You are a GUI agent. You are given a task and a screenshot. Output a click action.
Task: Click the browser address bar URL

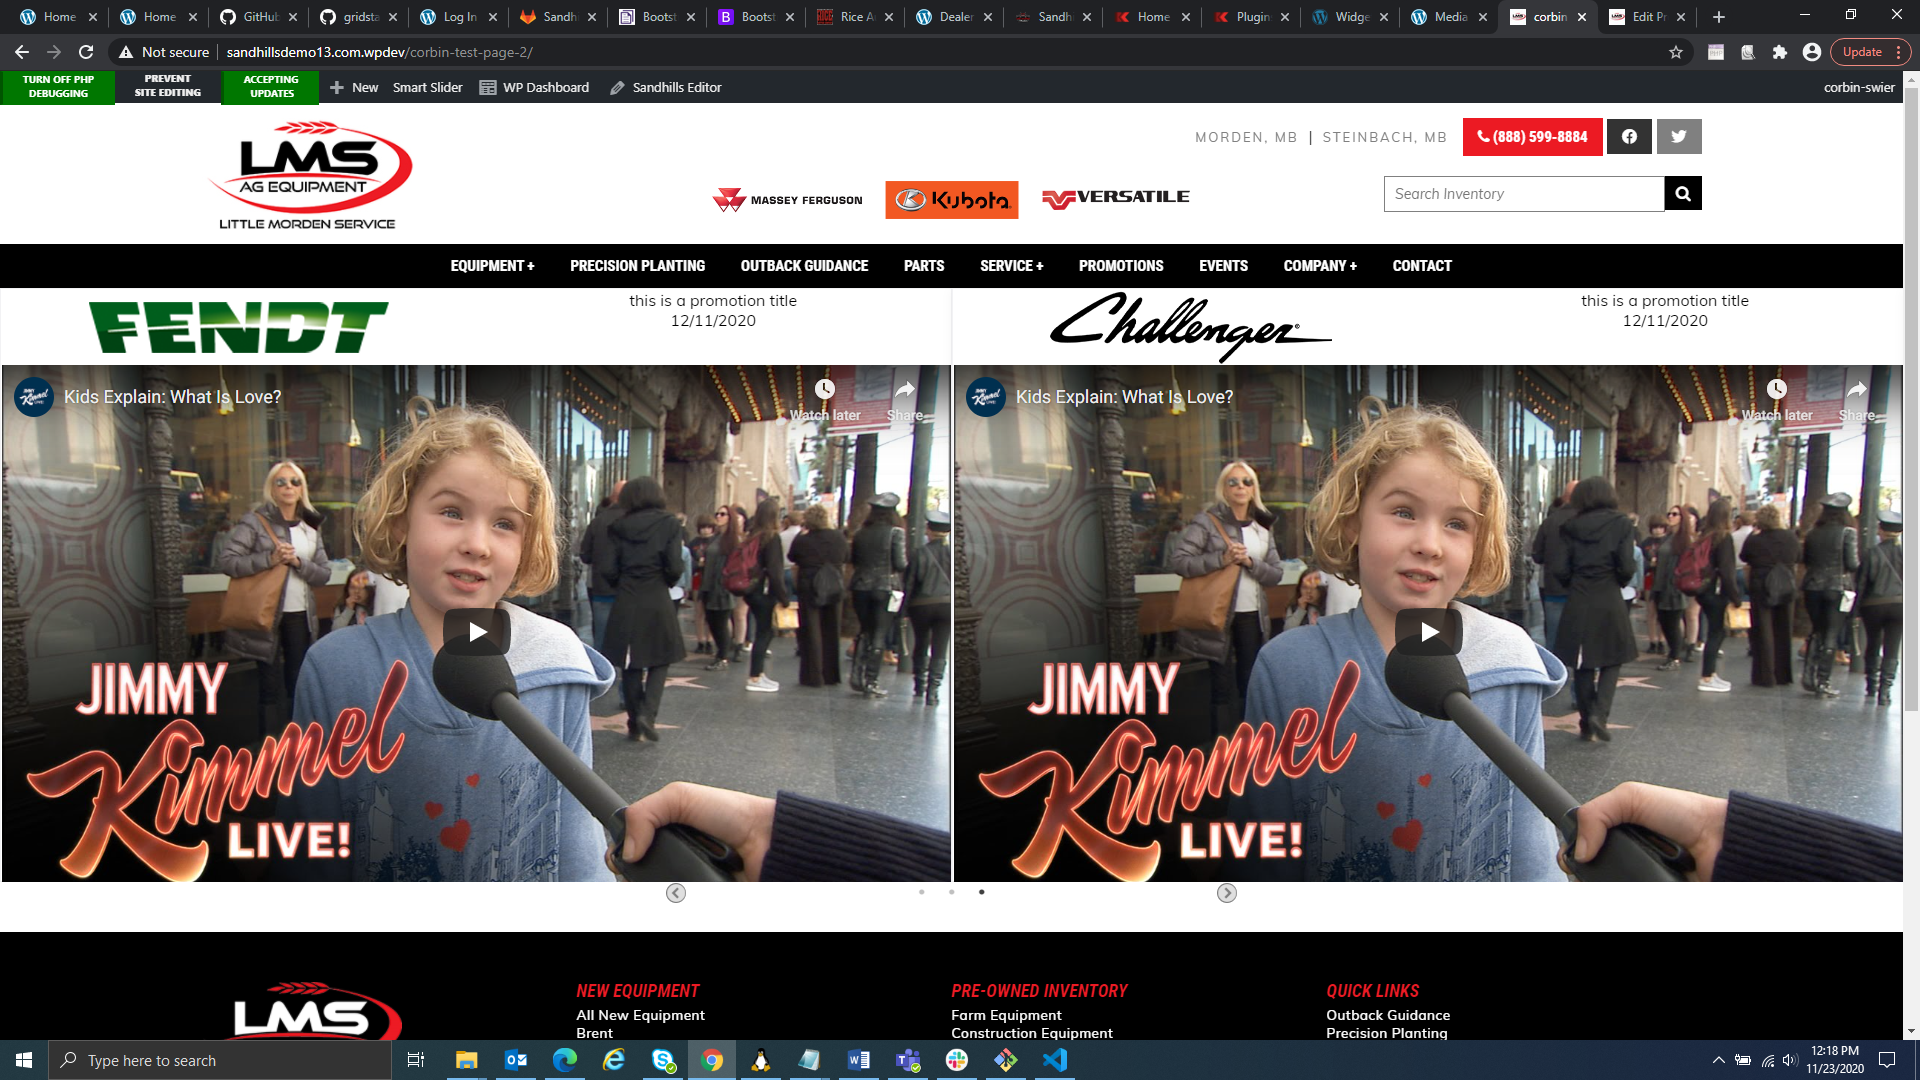coord(380,52)
